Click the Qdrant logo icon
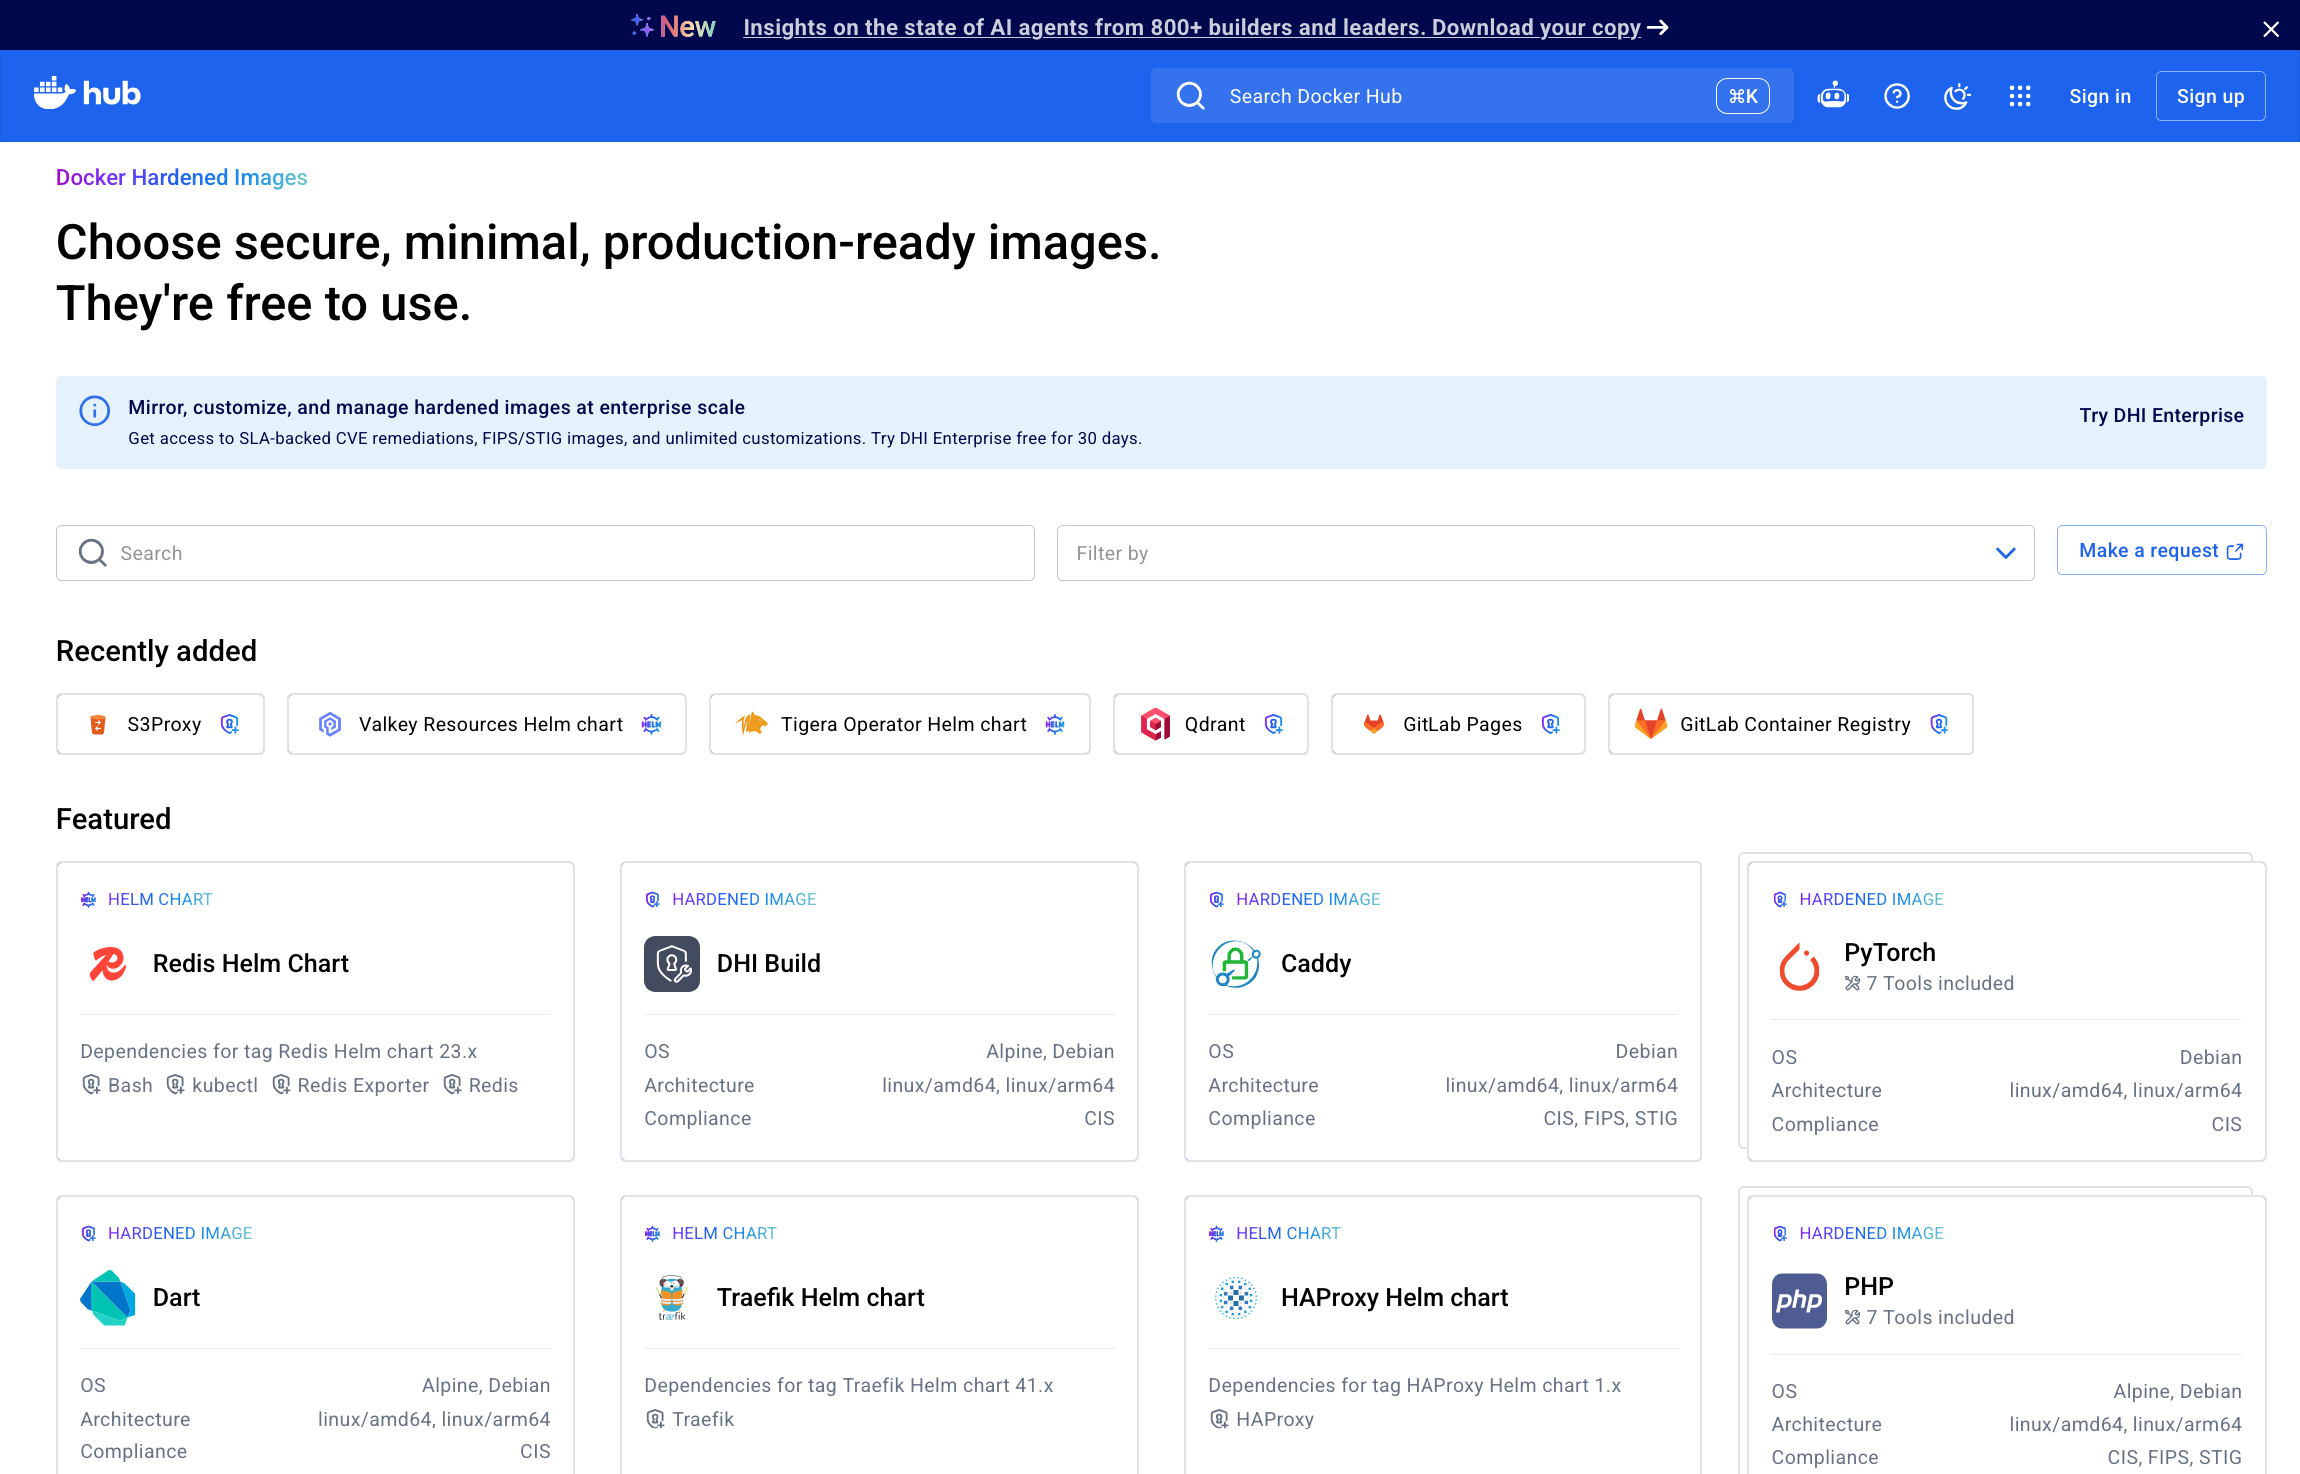 click(1156, 724)
